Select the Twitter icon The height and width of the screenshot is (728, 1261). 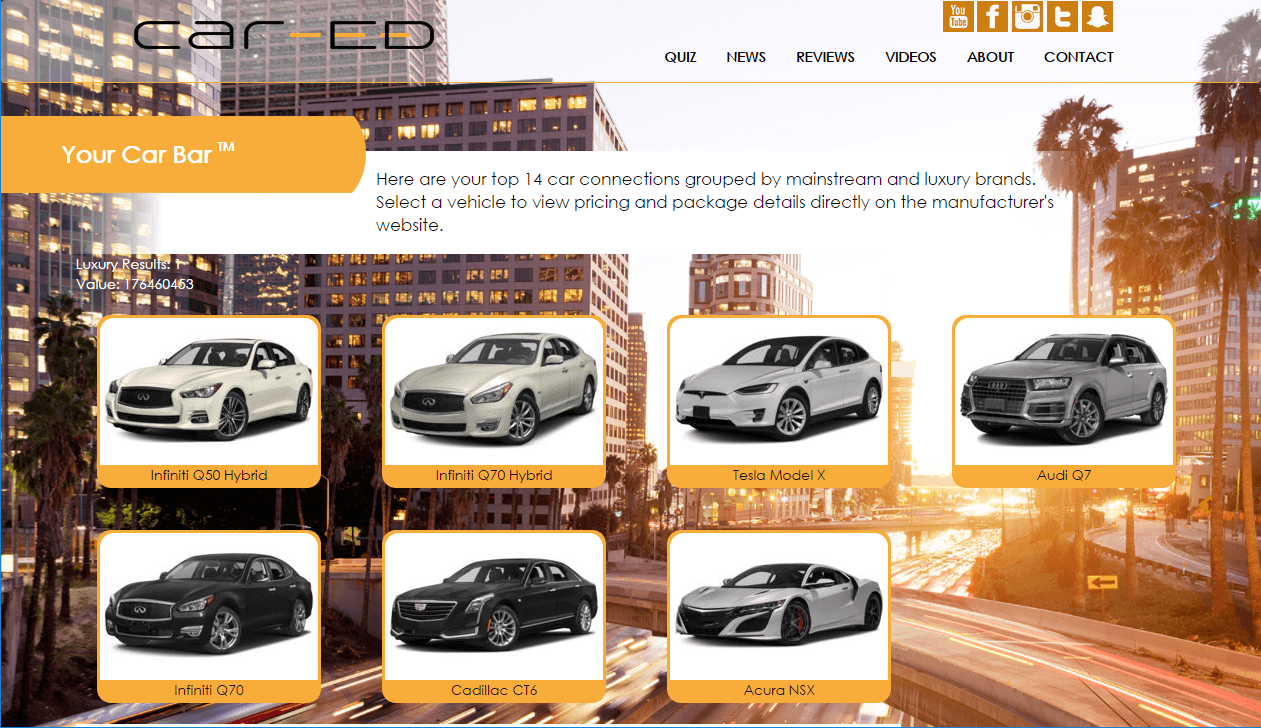pyautogui.click(x=1062, y=16)
